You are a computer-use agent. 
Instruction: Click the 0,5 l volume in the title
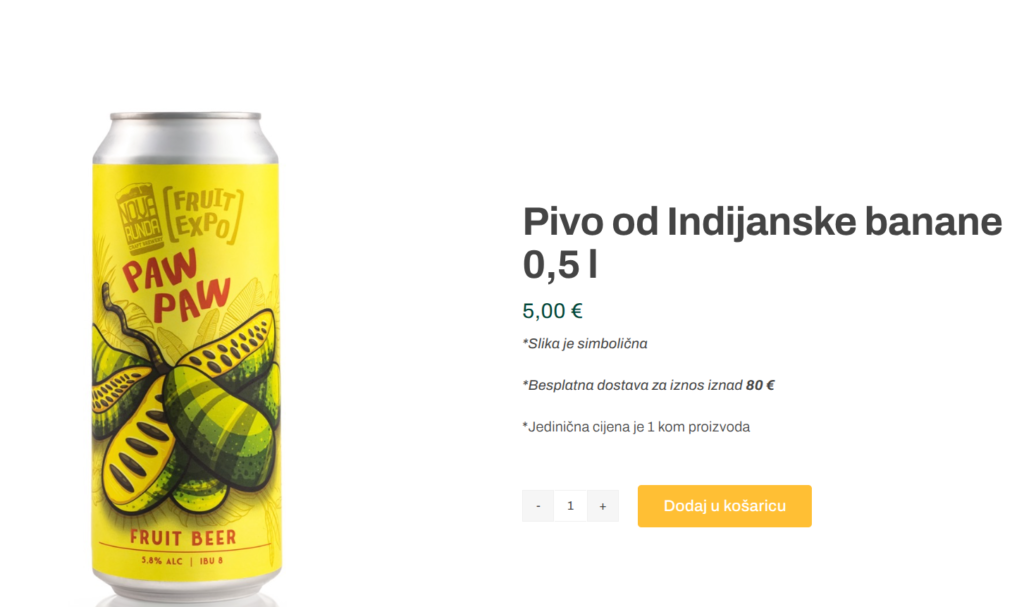pyautogui.click(x=560, y=265)
